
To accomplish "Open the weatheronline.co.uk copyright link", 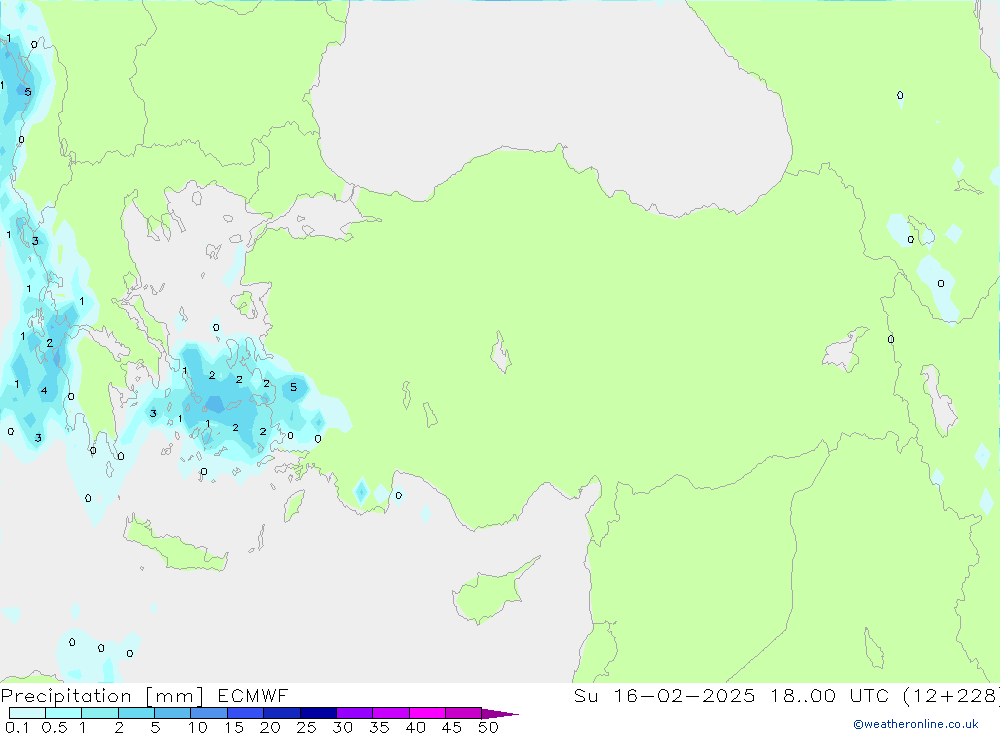I will (x=916, y=724).
